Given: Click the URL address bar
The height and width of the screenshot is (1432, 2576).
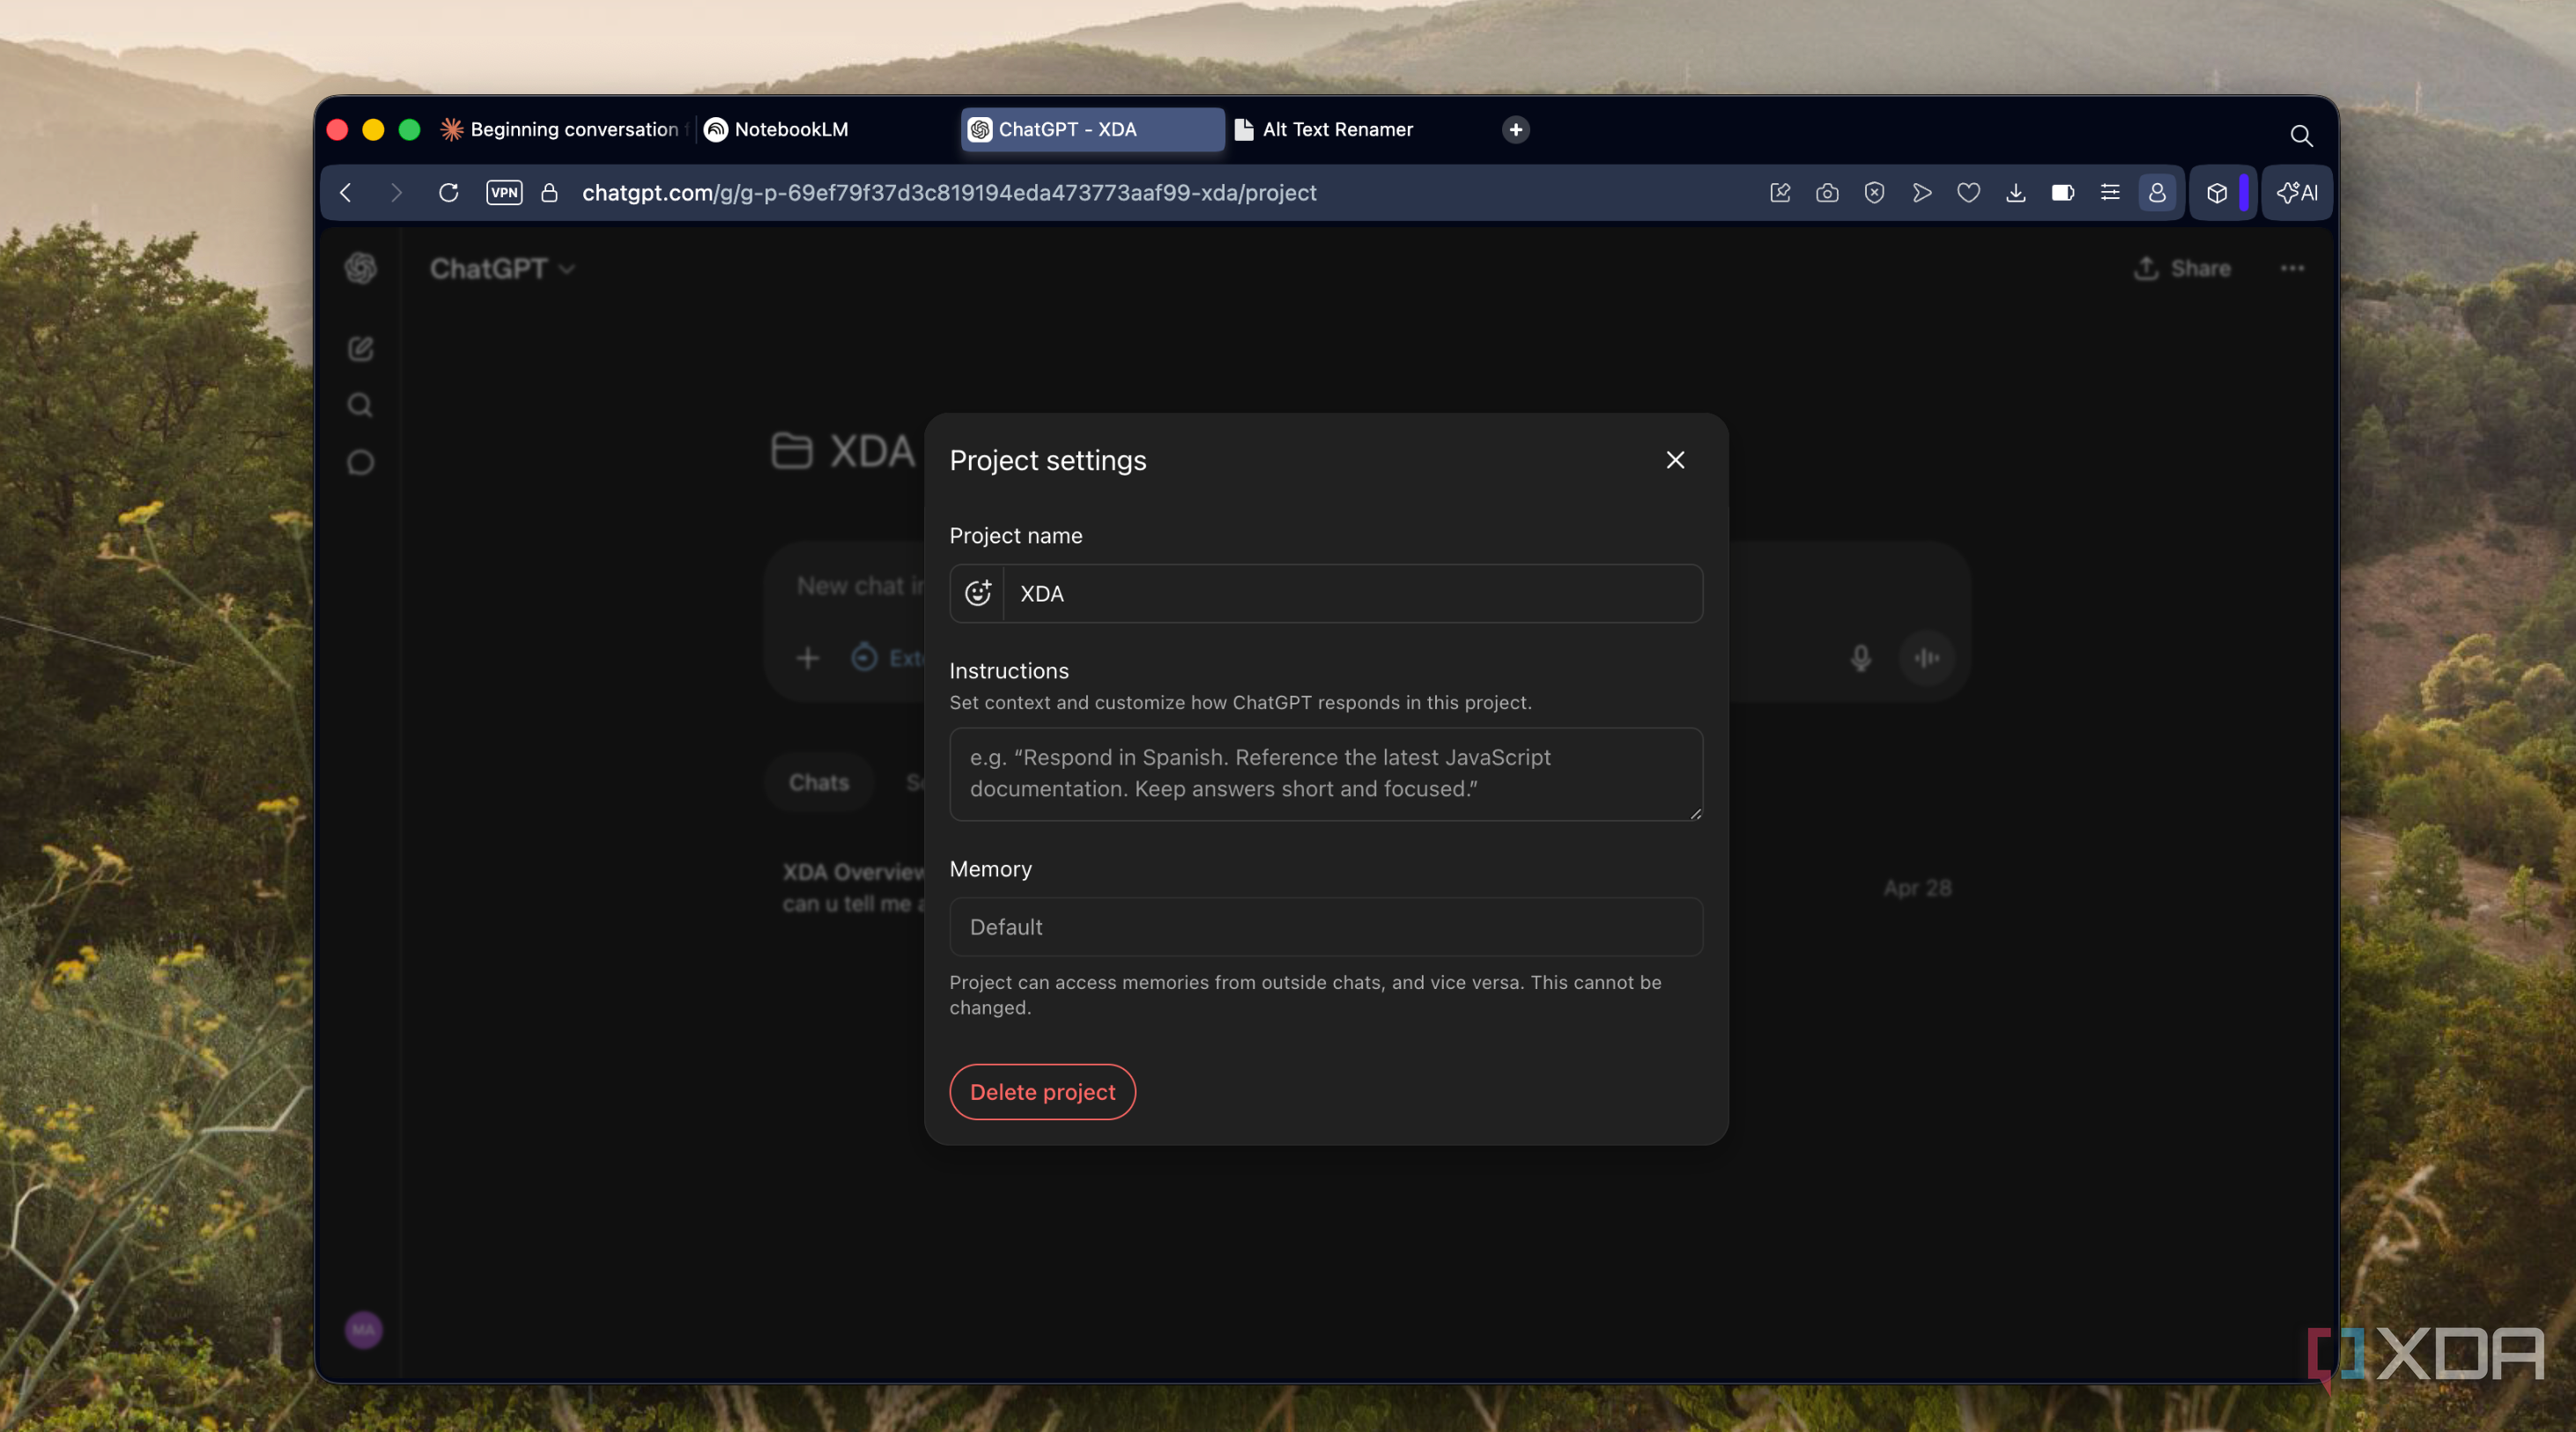Looking at the screenshot, I should [x=949, y=192].
